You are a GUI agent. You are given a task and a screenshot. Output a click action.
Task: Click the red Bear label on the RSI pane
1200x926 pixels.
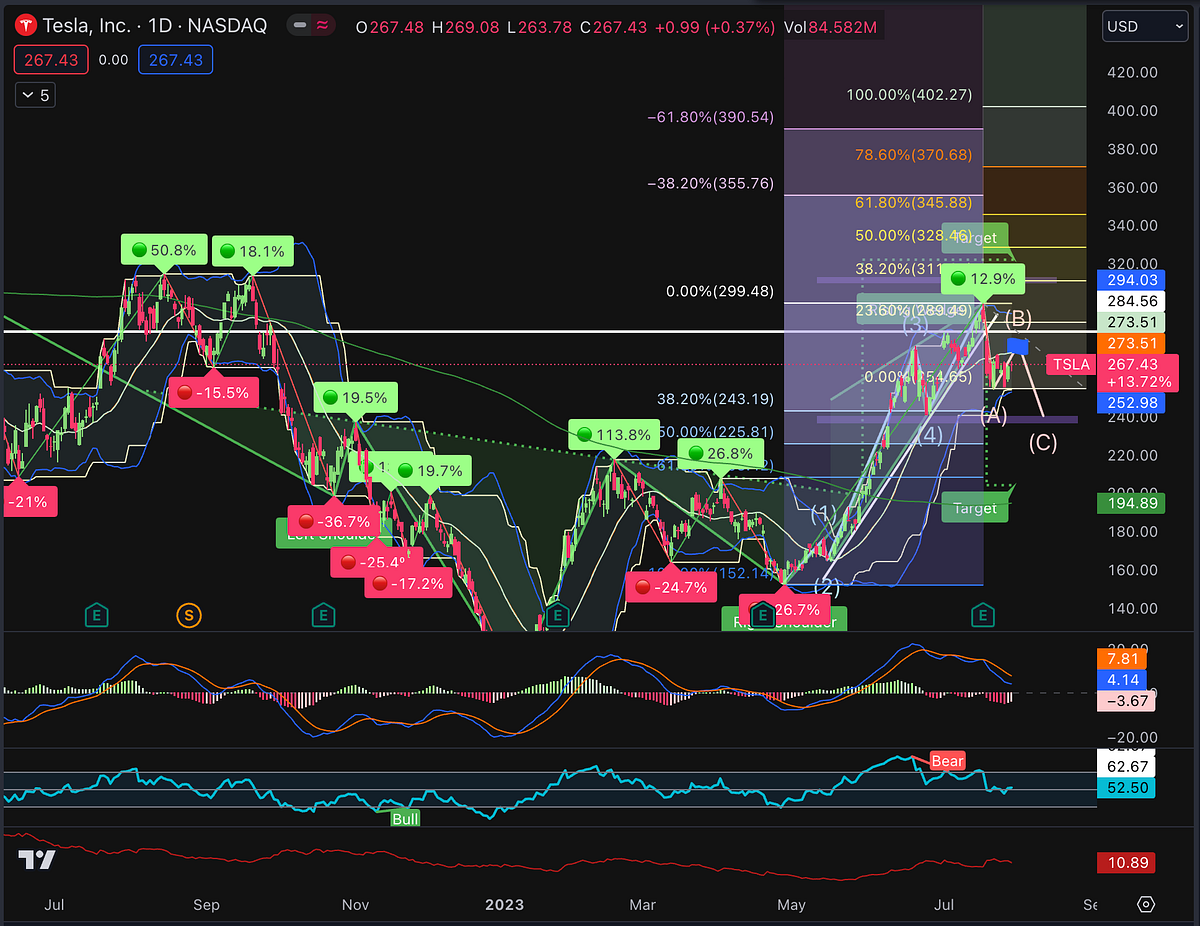tap(946, 760)
